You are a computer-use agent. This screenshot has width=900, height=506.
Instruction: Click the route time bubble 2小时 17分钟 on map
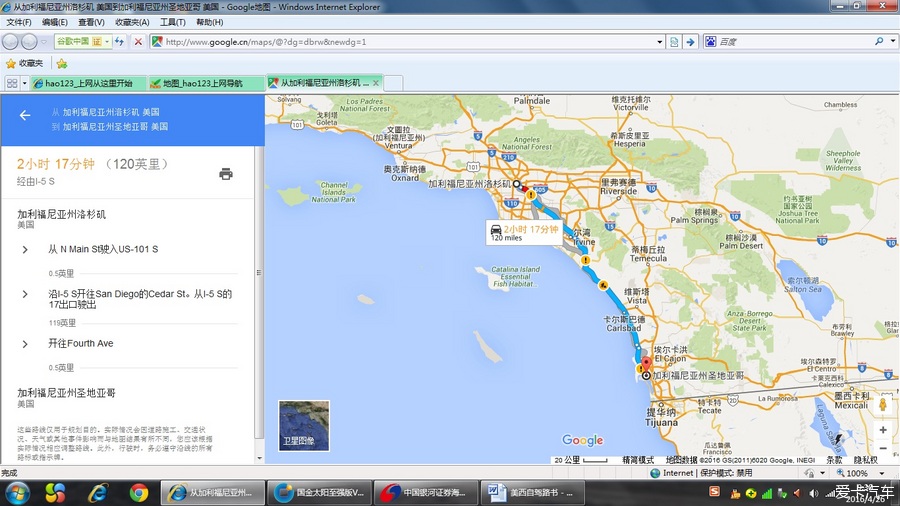(523, 232)
